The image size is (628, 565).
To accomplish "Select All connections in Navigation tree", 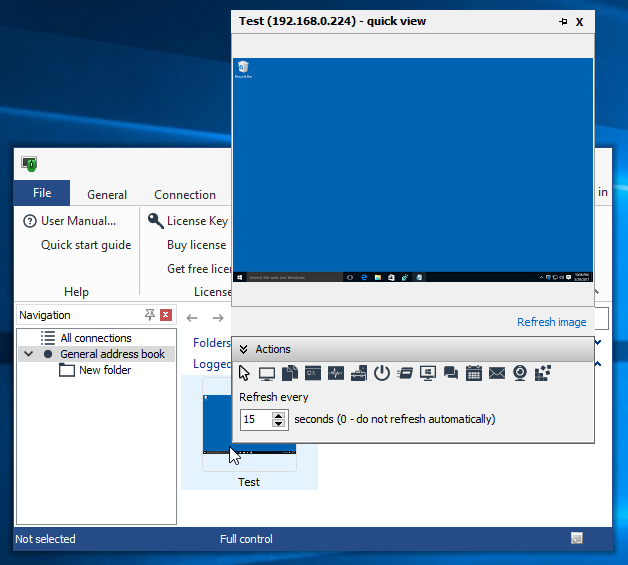I will 95,338.
